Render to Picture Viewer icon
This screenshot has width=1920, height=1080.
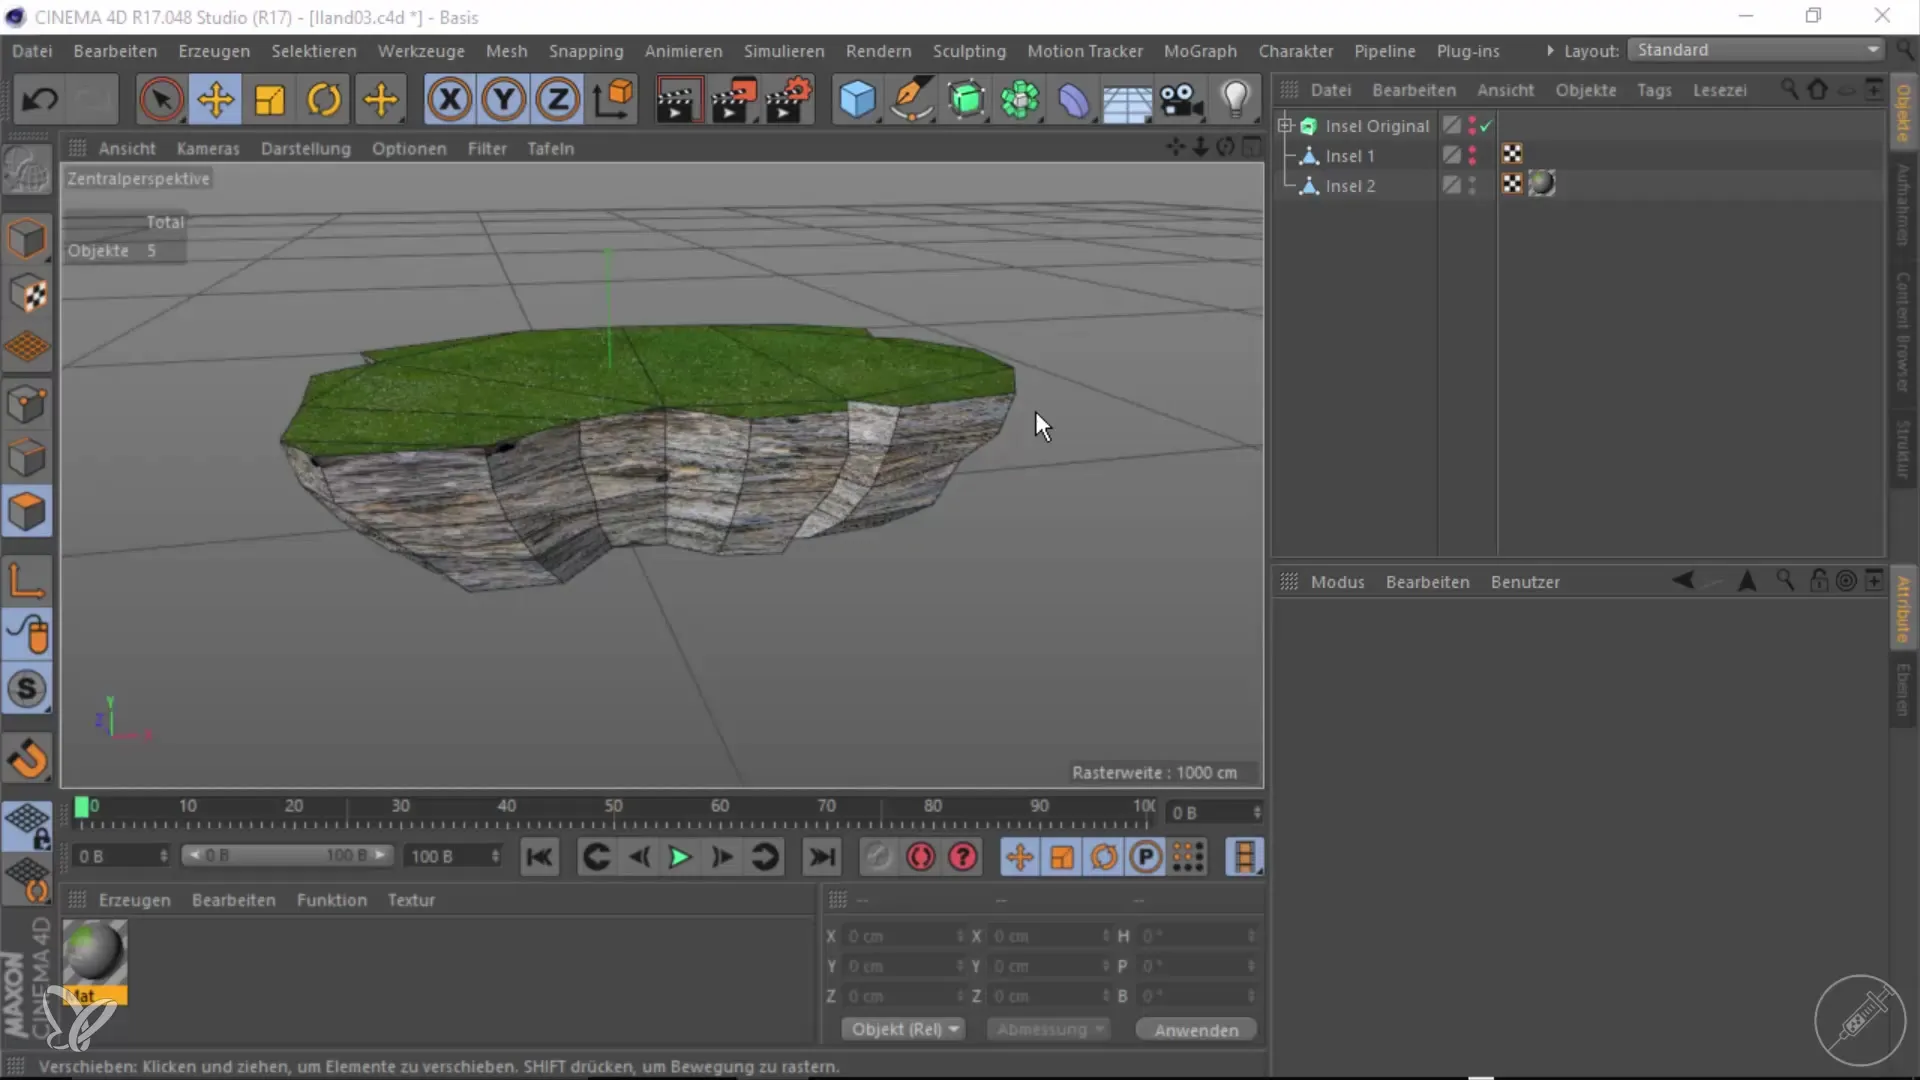pyautogui.click(x=733, y=99)
